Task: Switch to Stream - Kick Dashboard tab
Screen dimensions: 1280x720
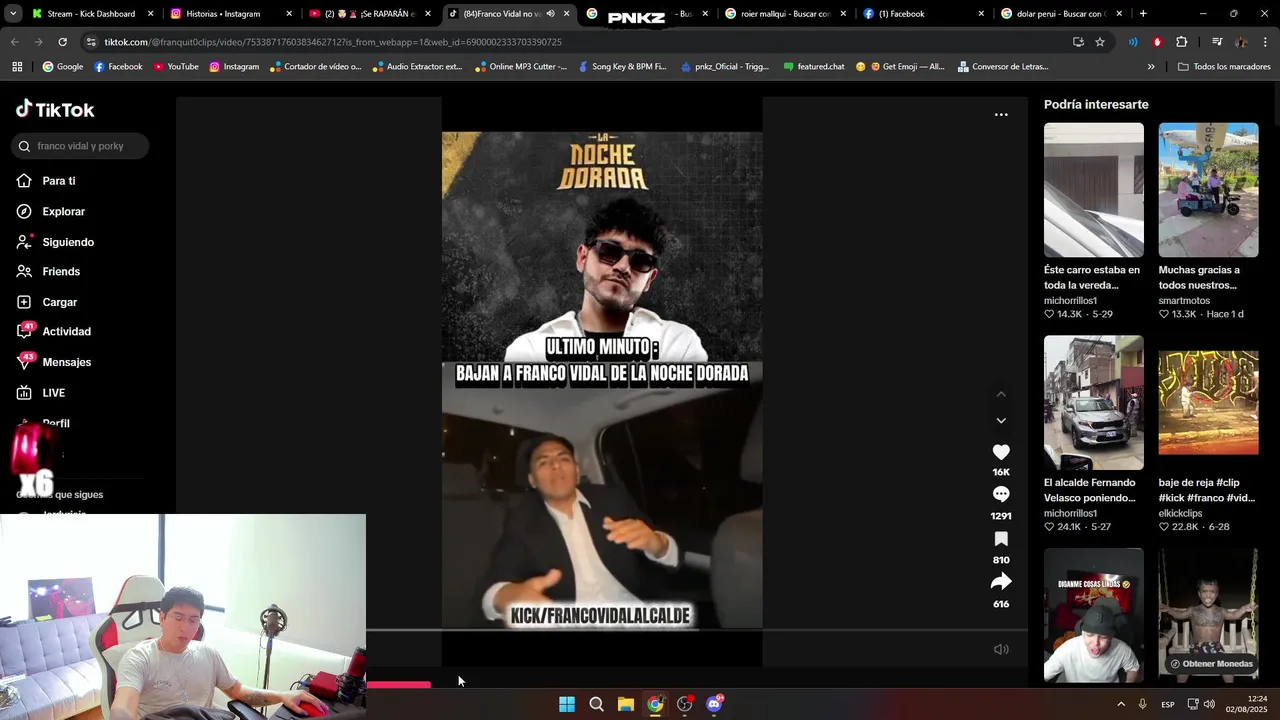Action: click(x=92, y=14)
